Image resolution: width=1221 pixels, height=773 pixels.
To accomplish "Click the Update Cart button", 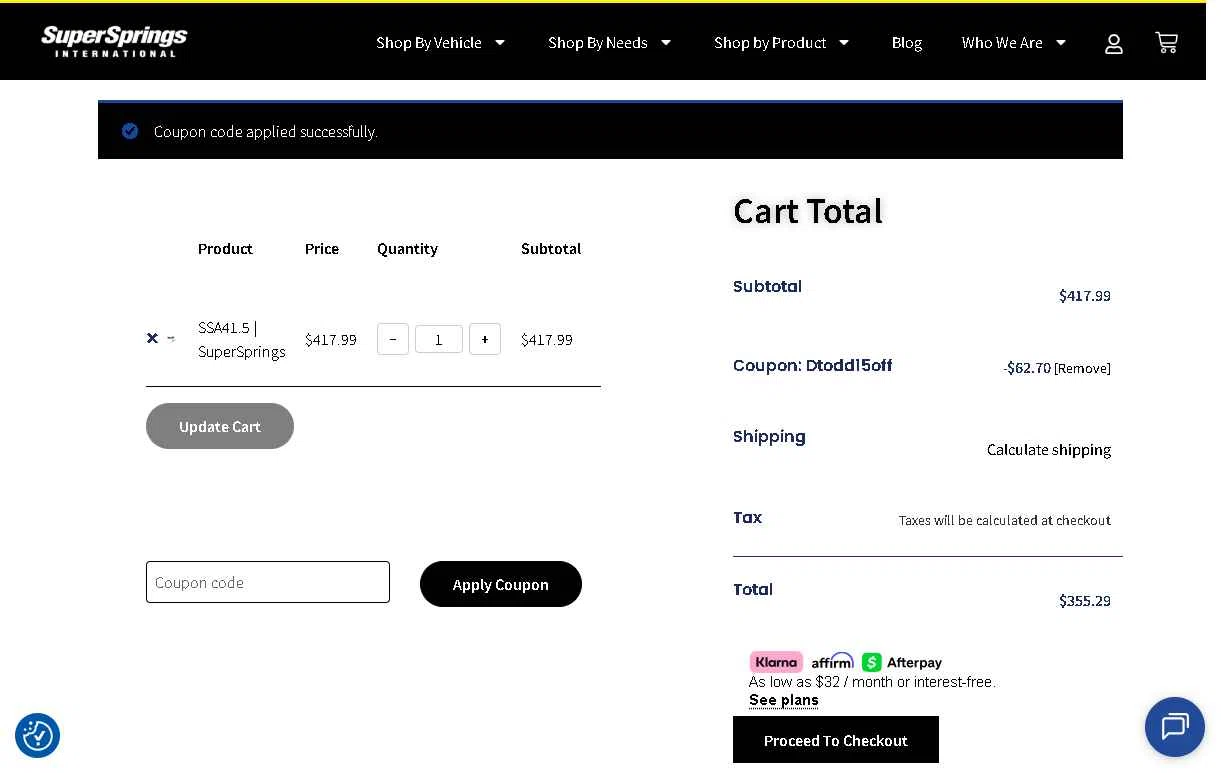I will coord(220,426).
